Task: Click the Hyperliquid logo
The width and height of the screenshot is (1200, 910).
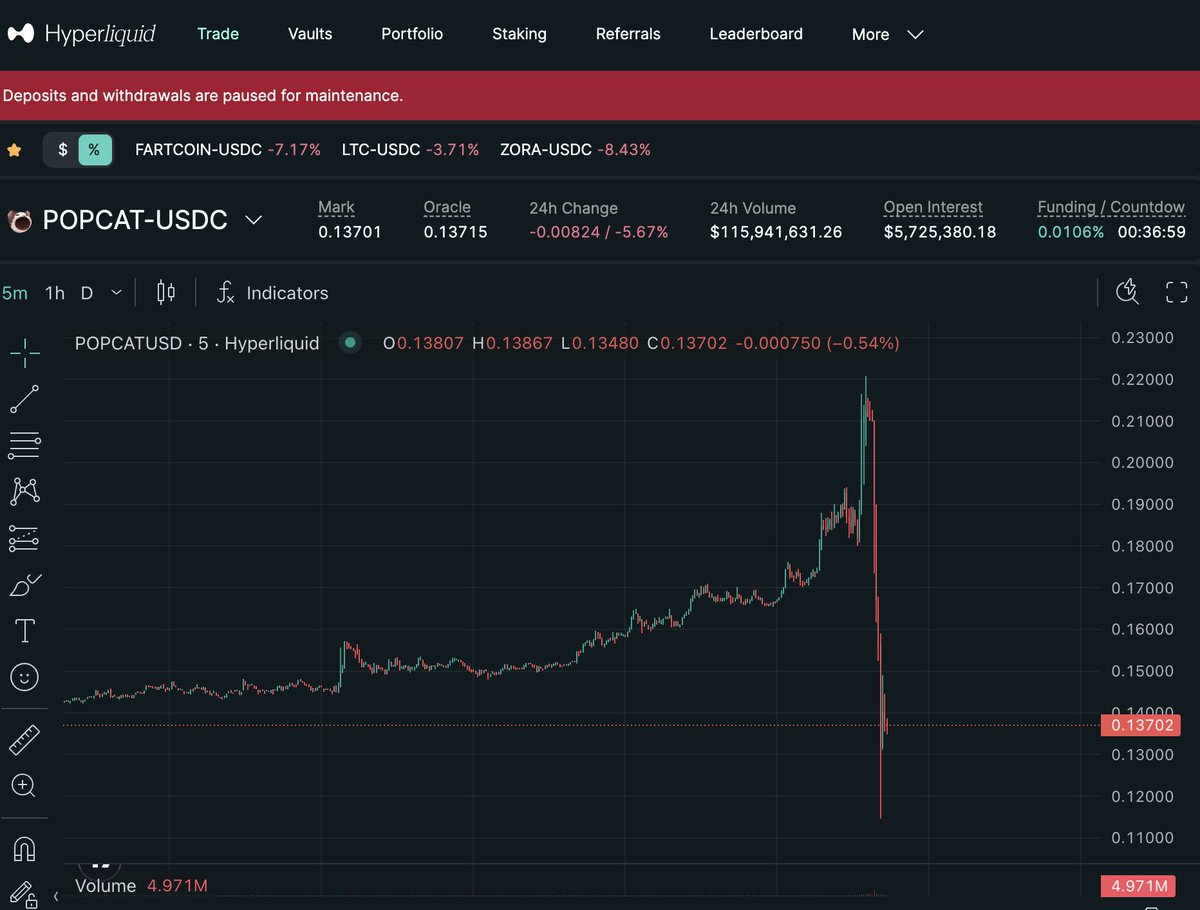Action: (82, 34)
